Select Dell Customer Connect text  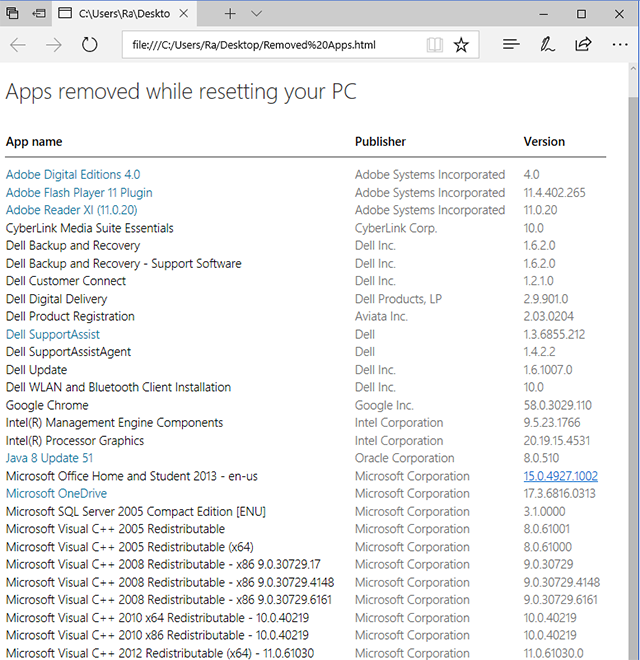click(x=66, y=281)
